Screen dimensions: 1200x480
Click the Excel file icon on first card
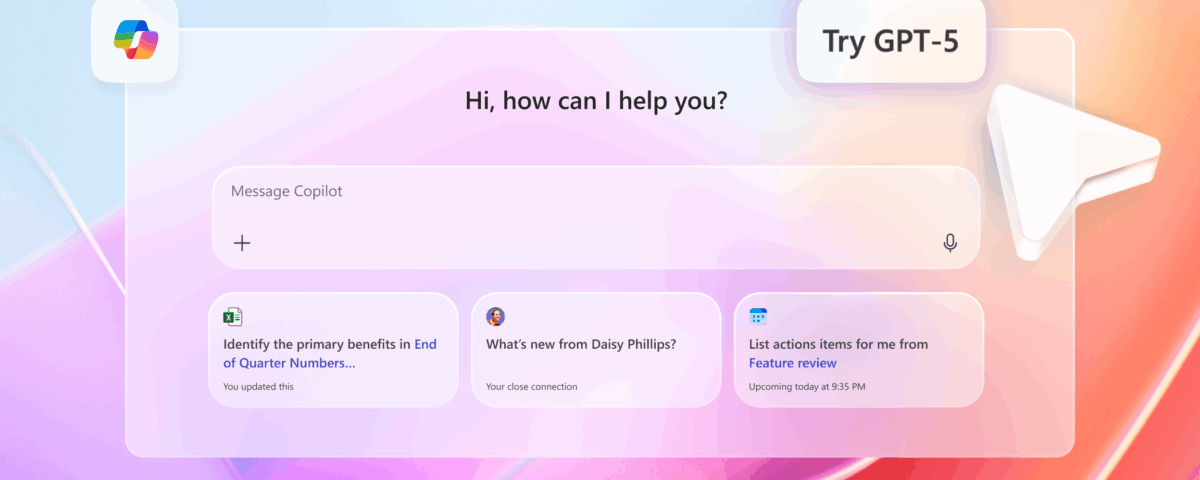(x=232, y=317)
